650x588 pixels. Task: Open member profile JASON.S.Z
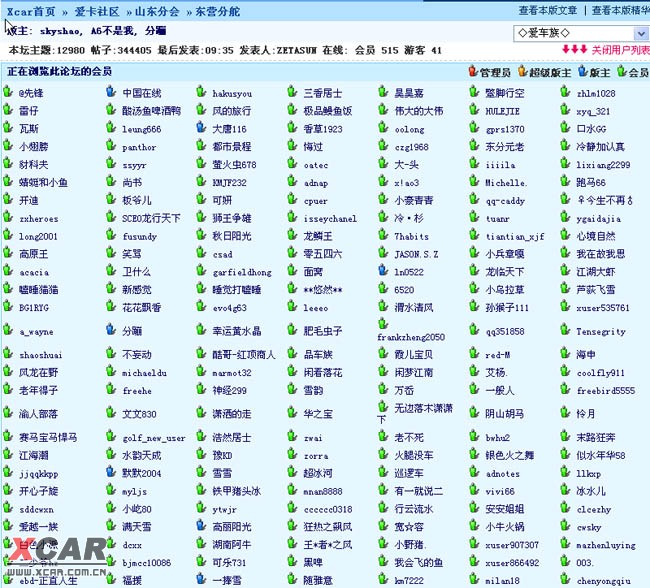coord(416,254)
